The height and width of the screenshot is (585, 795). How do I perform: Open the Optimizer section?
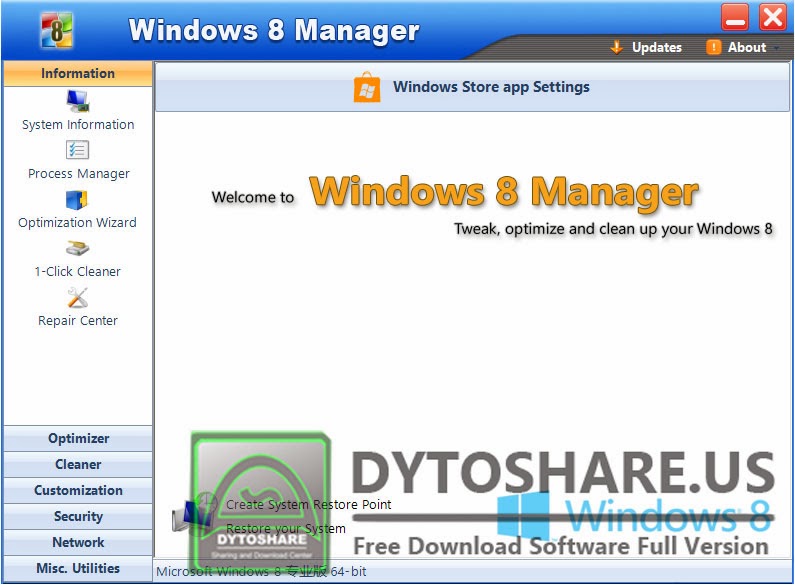pos(78,438)
